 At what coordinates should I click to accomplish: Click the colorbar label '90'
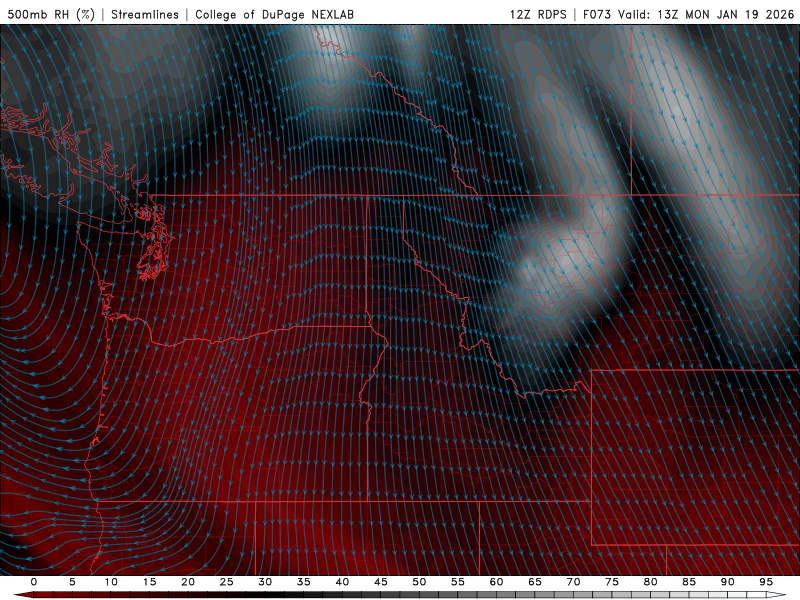[728, 582]
